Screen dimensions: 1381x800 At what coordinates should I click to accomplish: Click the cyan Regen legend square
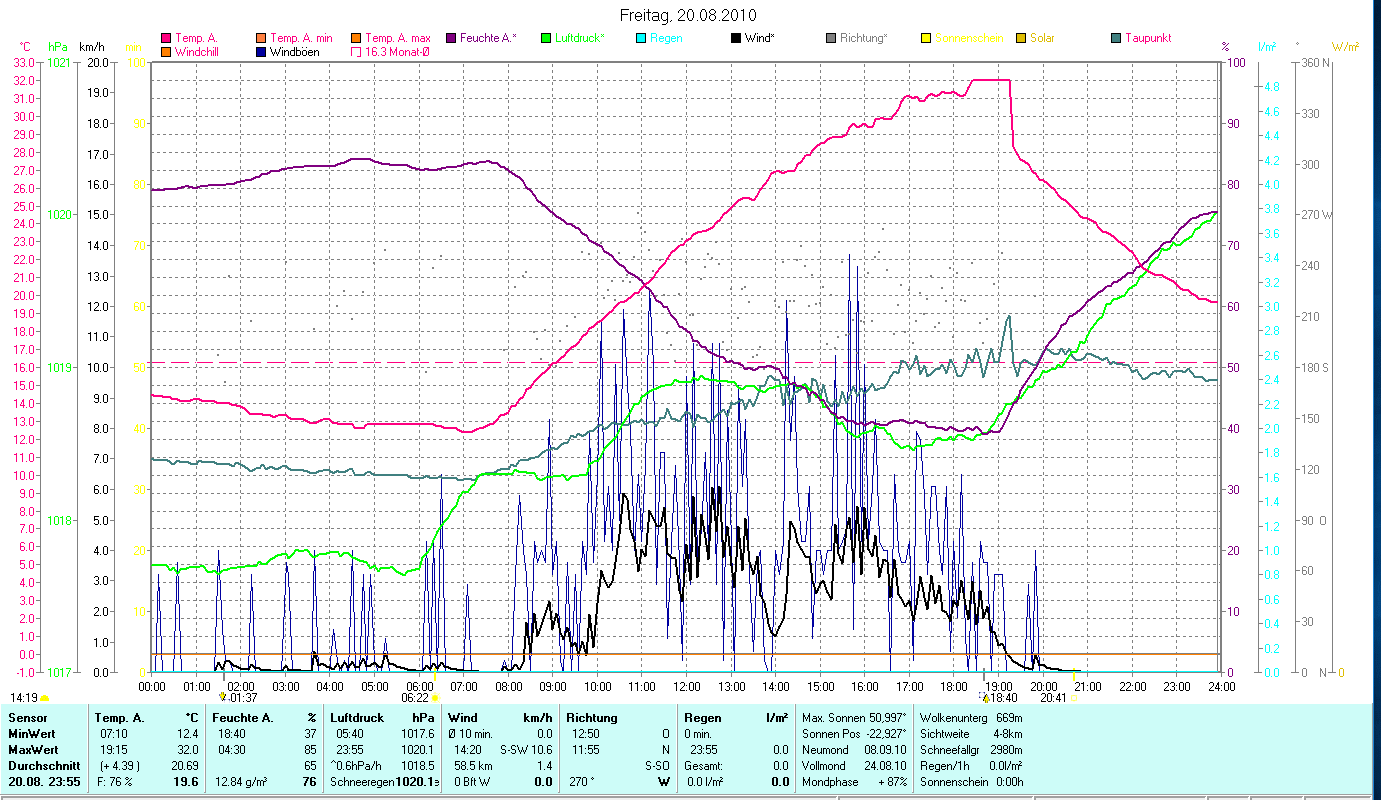coord(641,38)
